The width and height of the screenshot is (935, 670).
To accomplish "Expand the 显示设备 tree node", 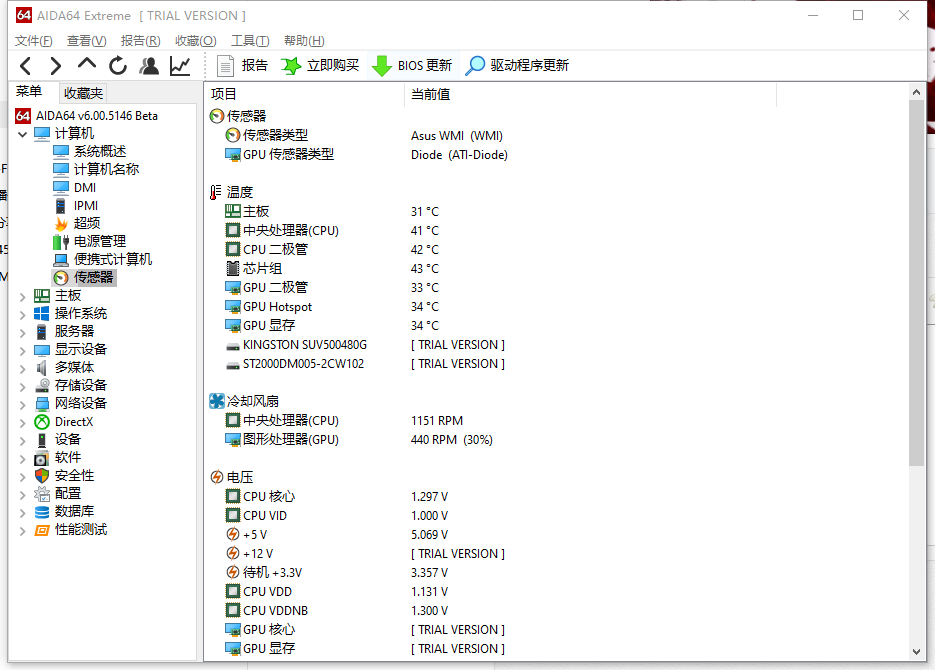I will click(x=23, y=350).
